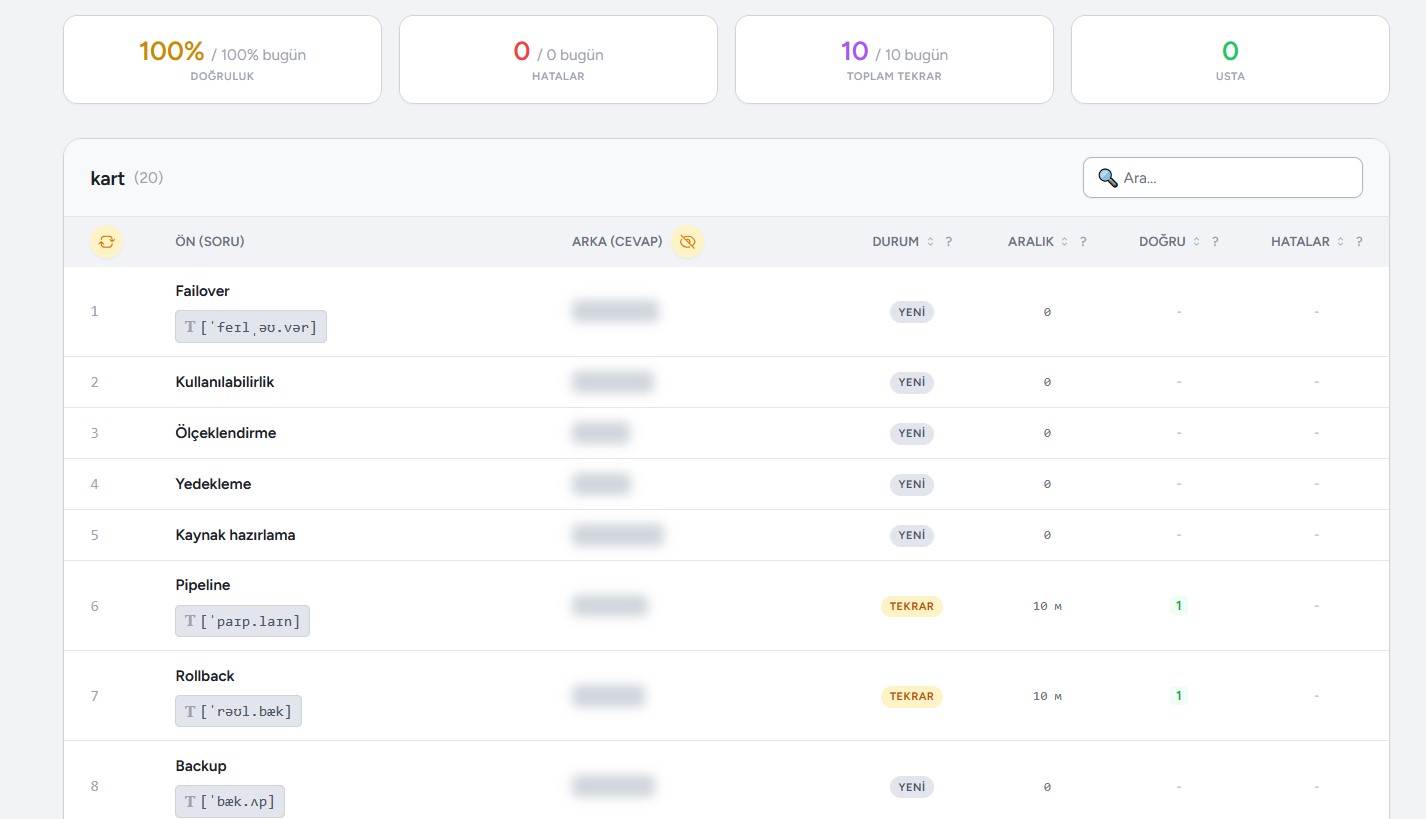Sort the table by ARALIK column
The height and width of the screenshot is (819, 1426).
pos(1064,242)
